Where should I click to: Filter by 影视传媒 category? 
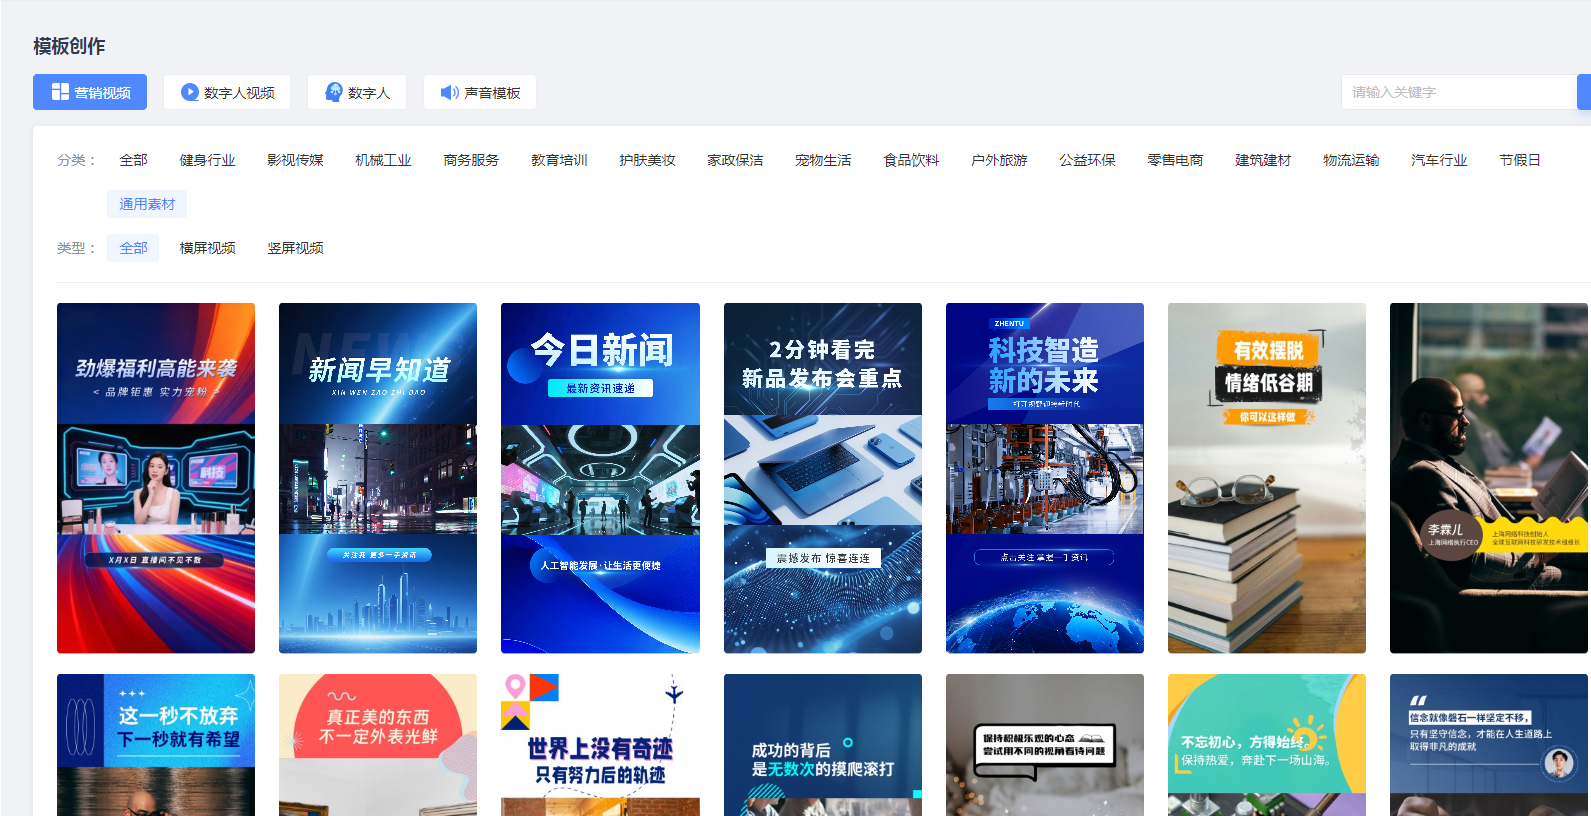tap(295, 160)
